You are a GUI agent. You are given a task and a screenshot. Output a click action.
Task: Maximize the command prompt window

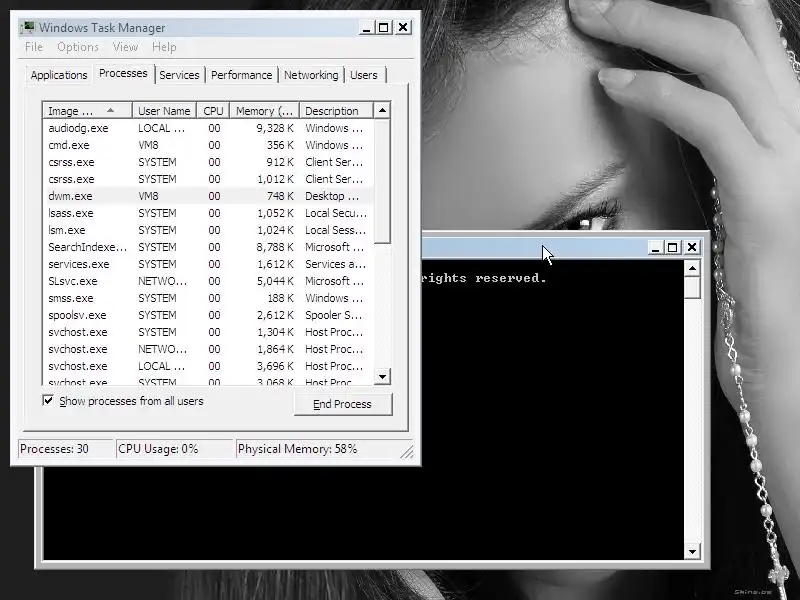[673, 247]
